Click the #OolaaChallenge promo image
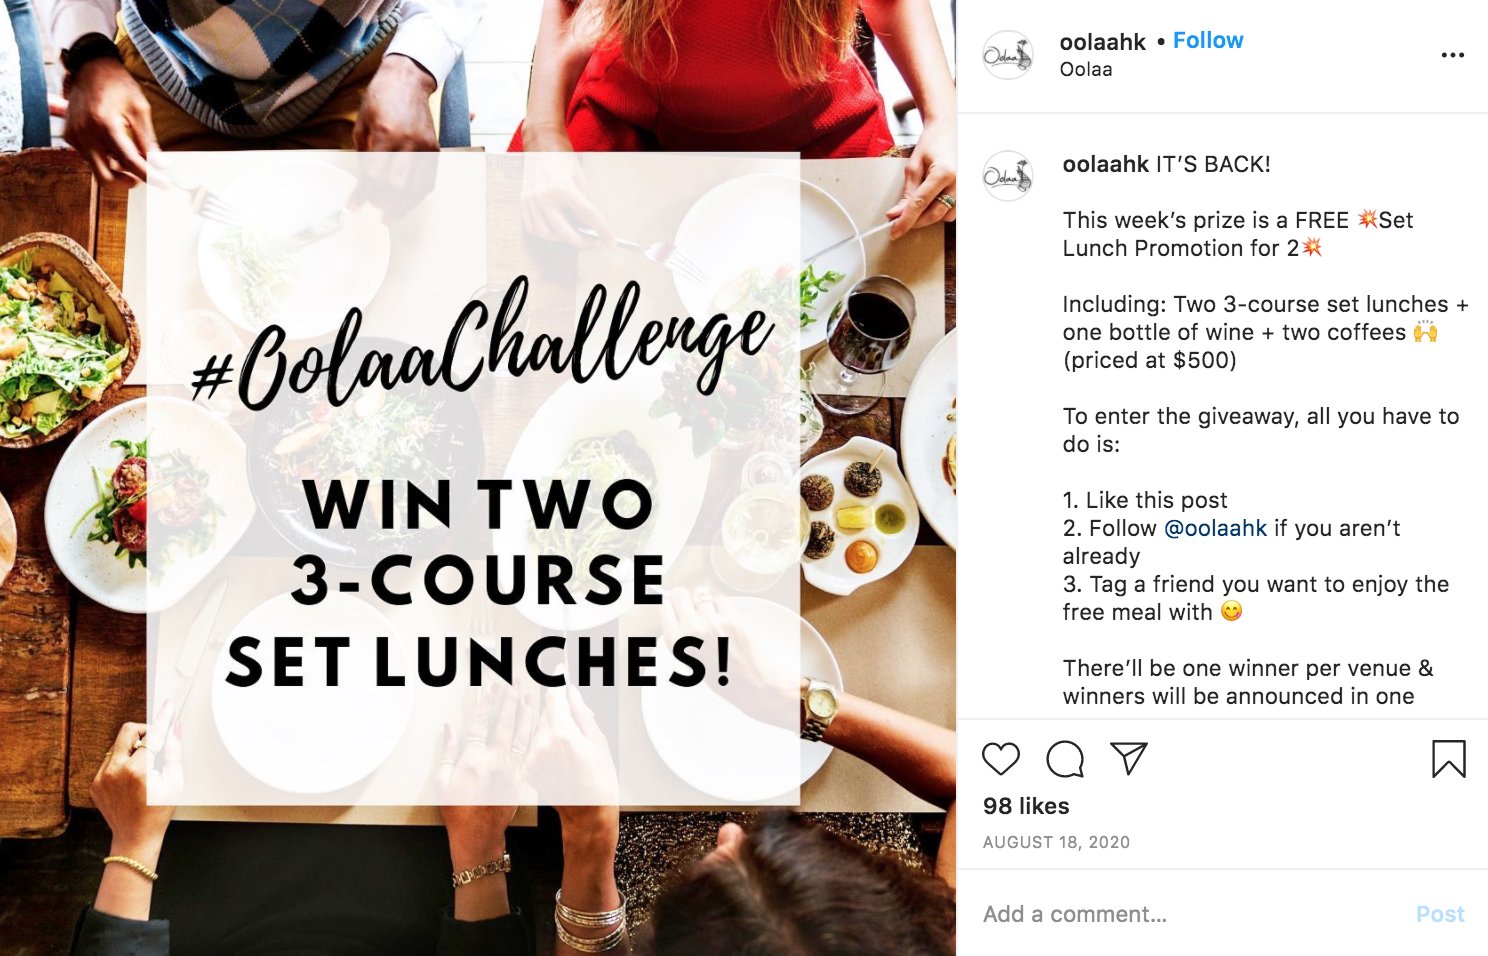Viewport: 1488px width, 956px height. 478,478
